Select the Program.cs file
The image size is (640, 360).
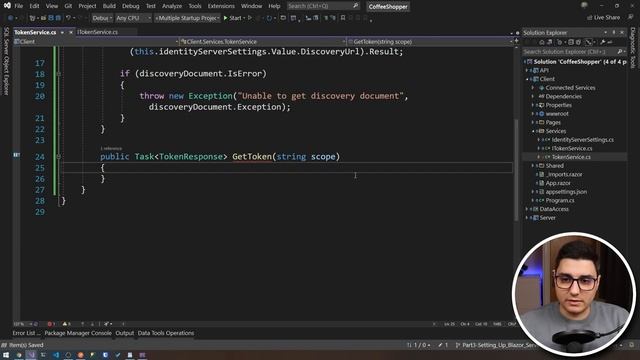[x=560, y=200]
